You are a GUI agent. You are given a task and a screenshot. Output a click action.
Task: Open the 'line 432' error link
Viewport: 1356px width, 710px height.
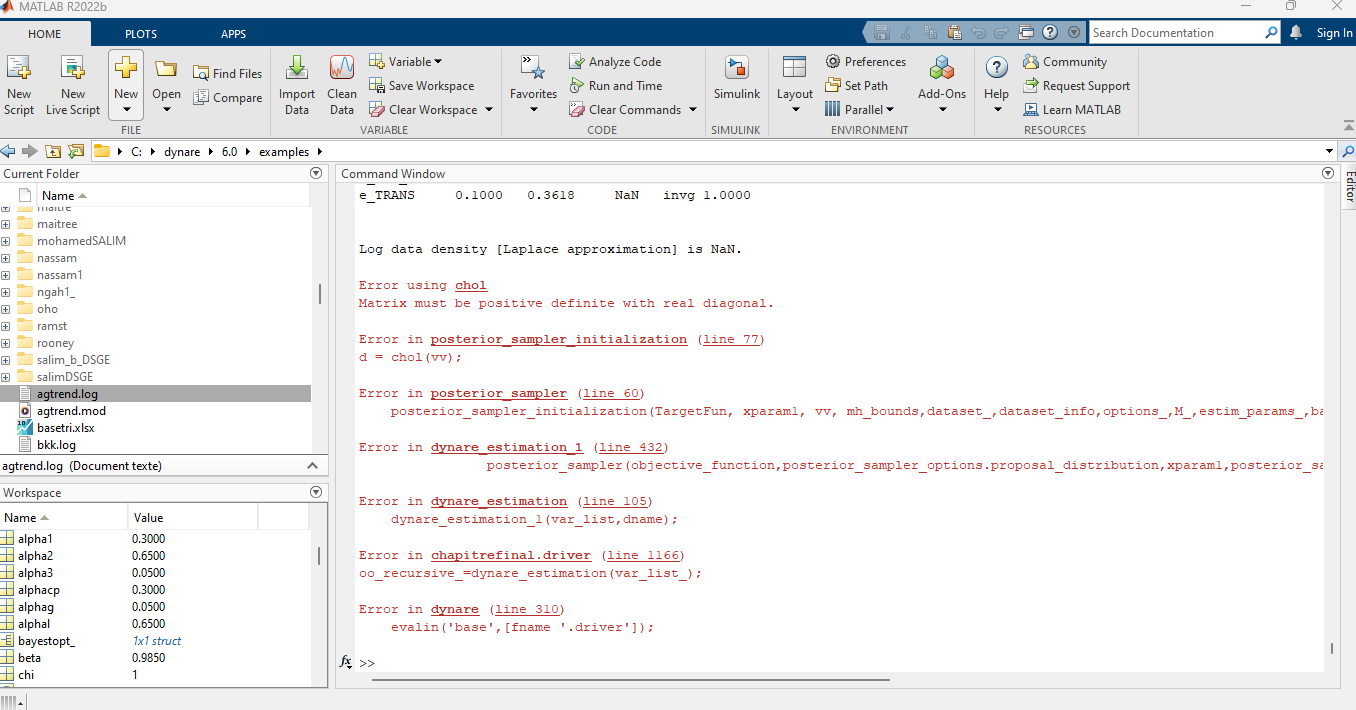click(x=630, y=447)
